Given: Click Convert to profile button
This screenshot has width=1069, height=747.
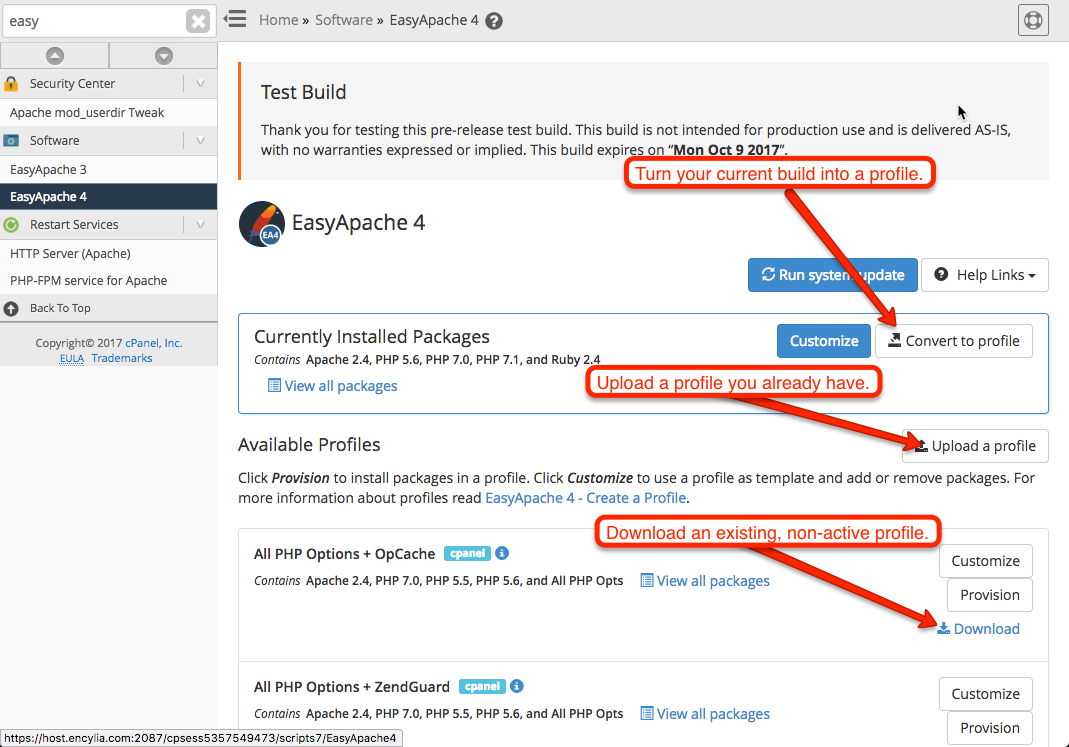Looking at the screenshot, I should click(x=954, y=341).
